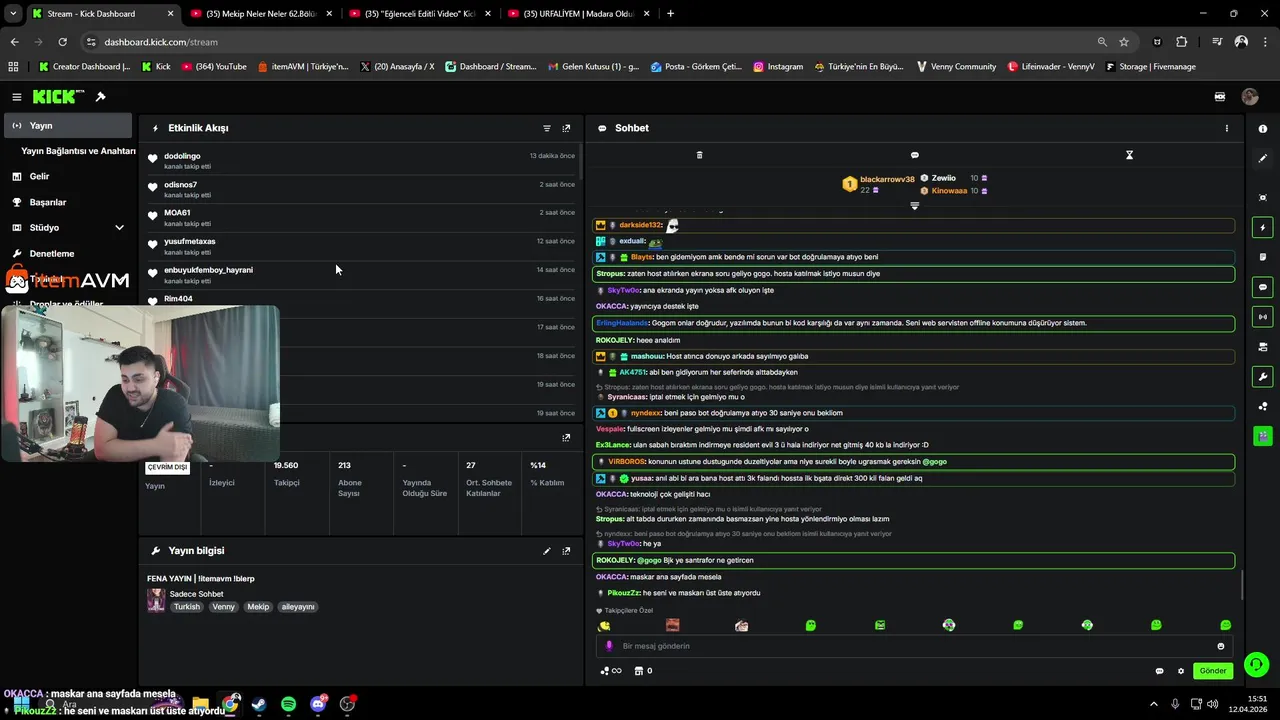Open the emoji picker in message box
This screenshot has height=720, width=1280.
pyautogui.click(x=1220, y=646)
